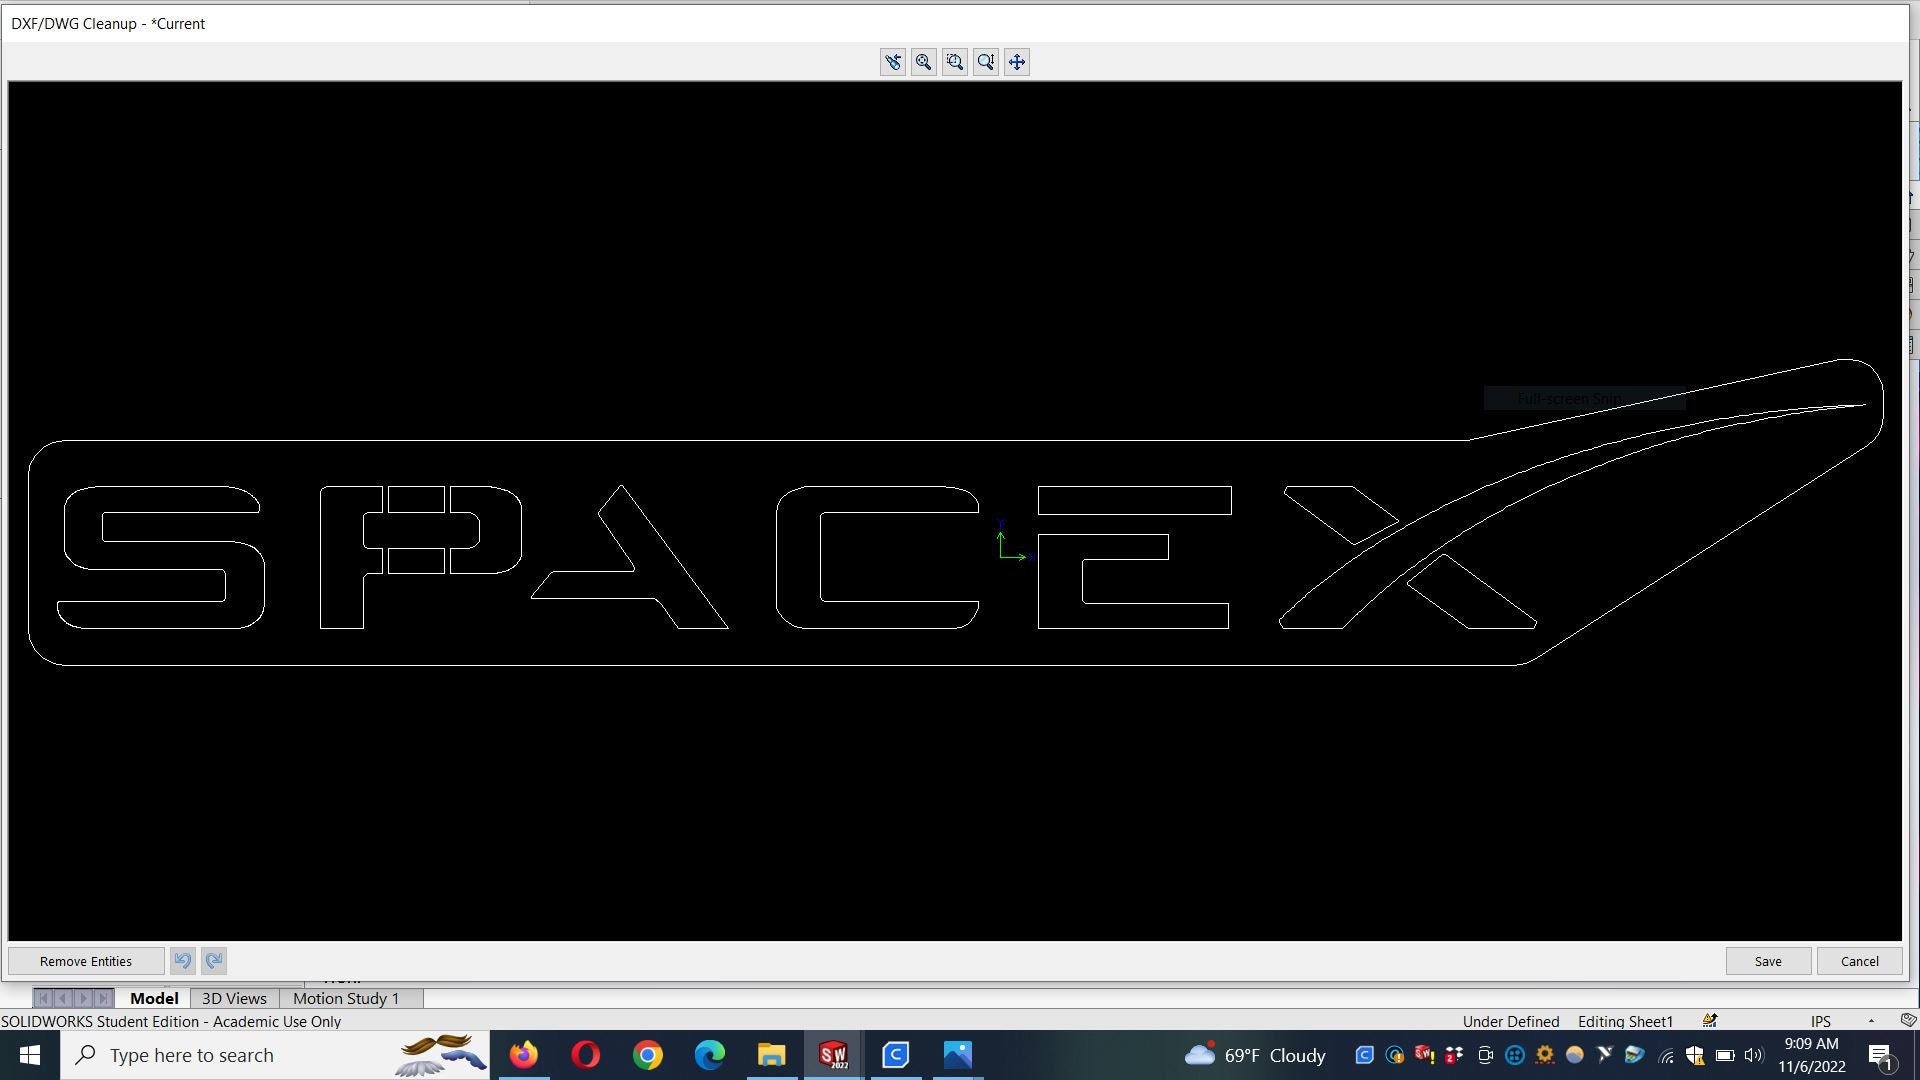Undo the last cleanup action
Image resolution: width=1920 pixels, height=1080 pixels.
point(183,960)
